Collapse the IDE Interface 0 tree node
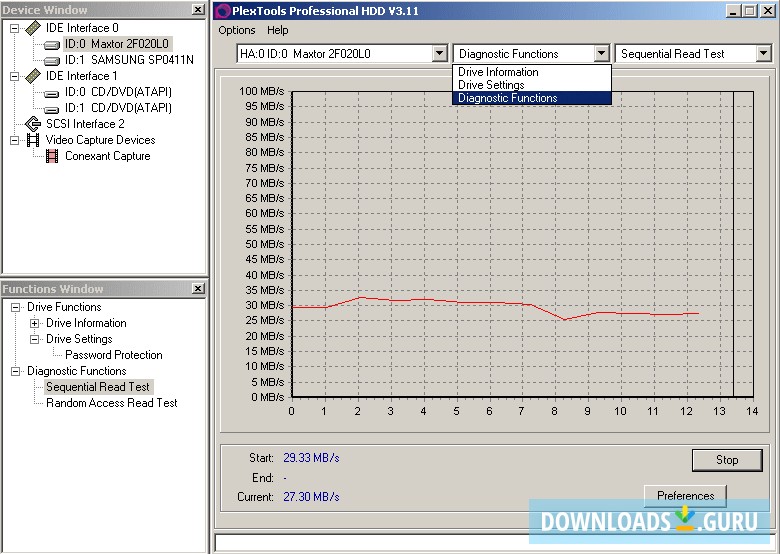 tap(15, 28)
